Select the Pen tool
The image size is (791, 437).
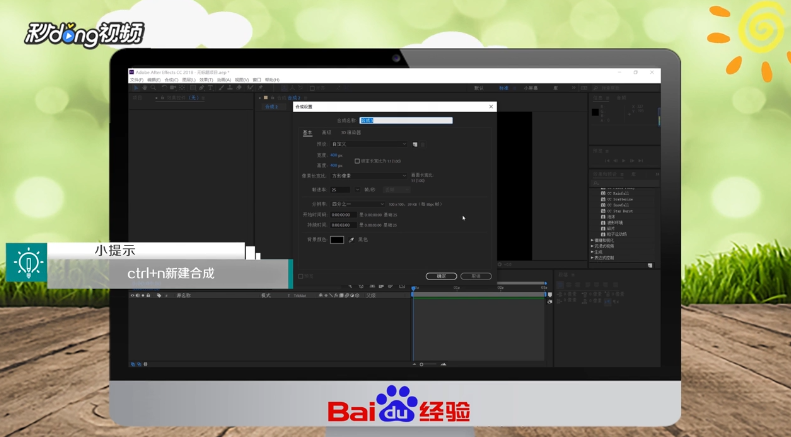click(201, 88)
